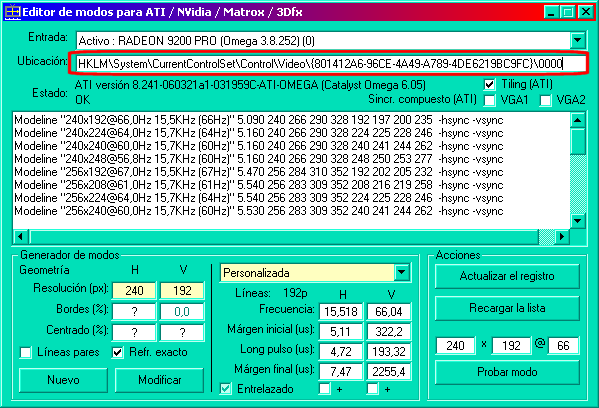This screenshot has height=408, width=599.
Task: Click the Nuevo button
Action: coord(63,380)
